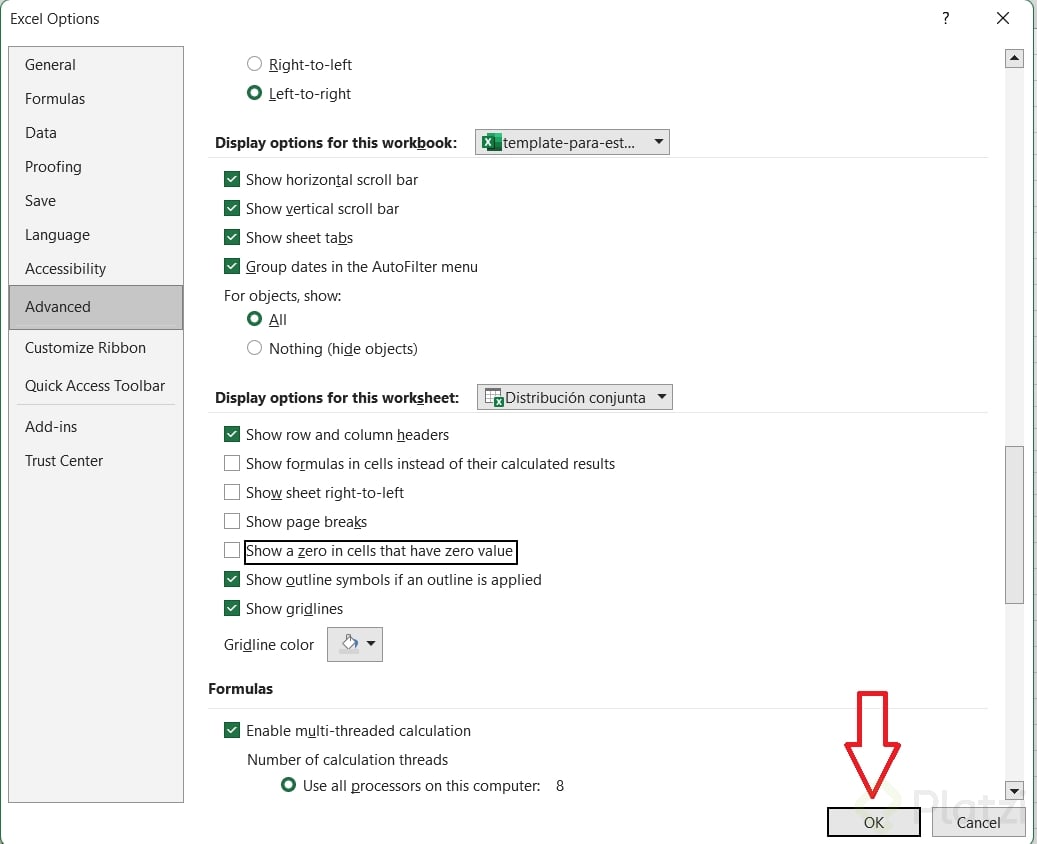The image size is (1037, 844).
Task: Choose Nothing (hide objects) option
Action: (254, 348)
